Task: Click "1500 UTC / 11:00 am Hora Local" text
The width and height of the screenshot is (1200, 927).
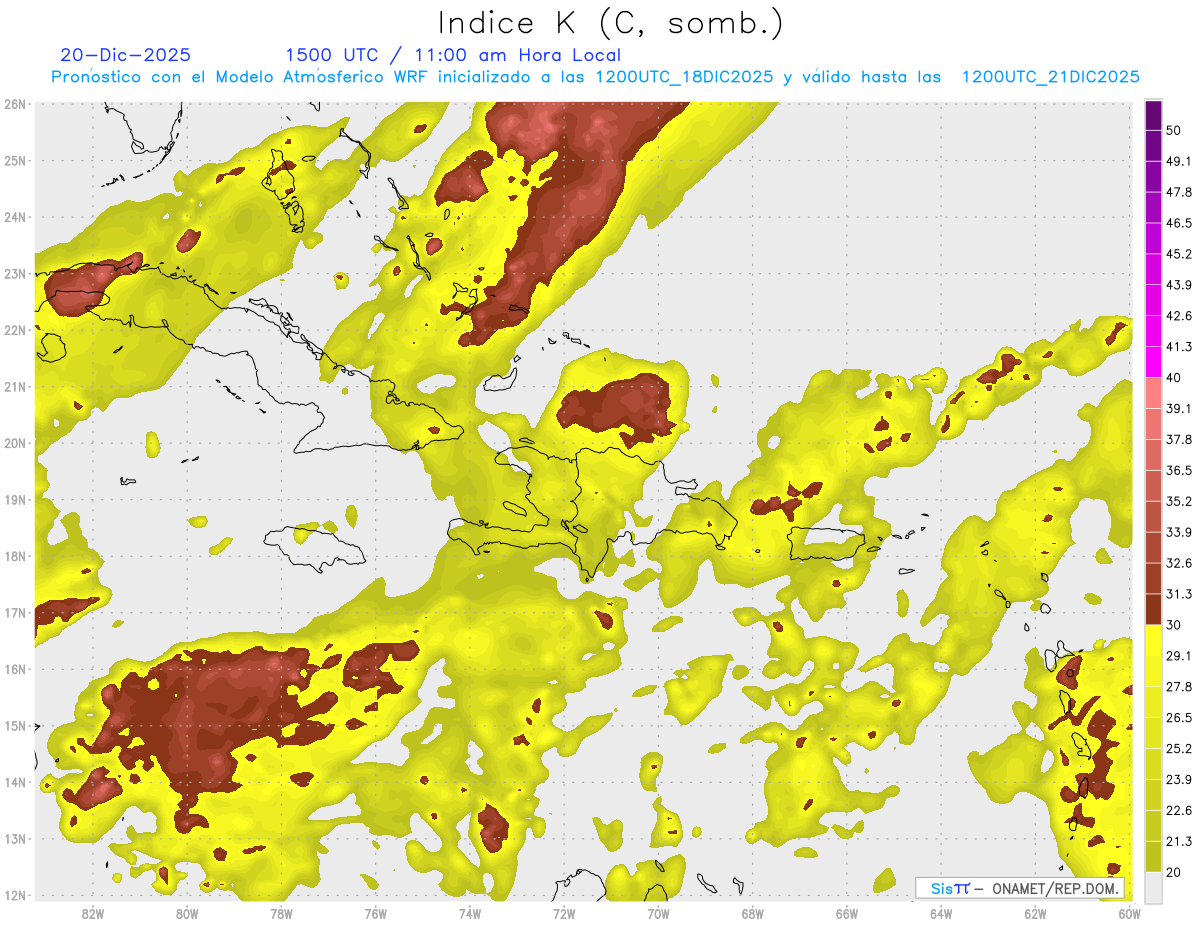Action: [x=453, y=55]
